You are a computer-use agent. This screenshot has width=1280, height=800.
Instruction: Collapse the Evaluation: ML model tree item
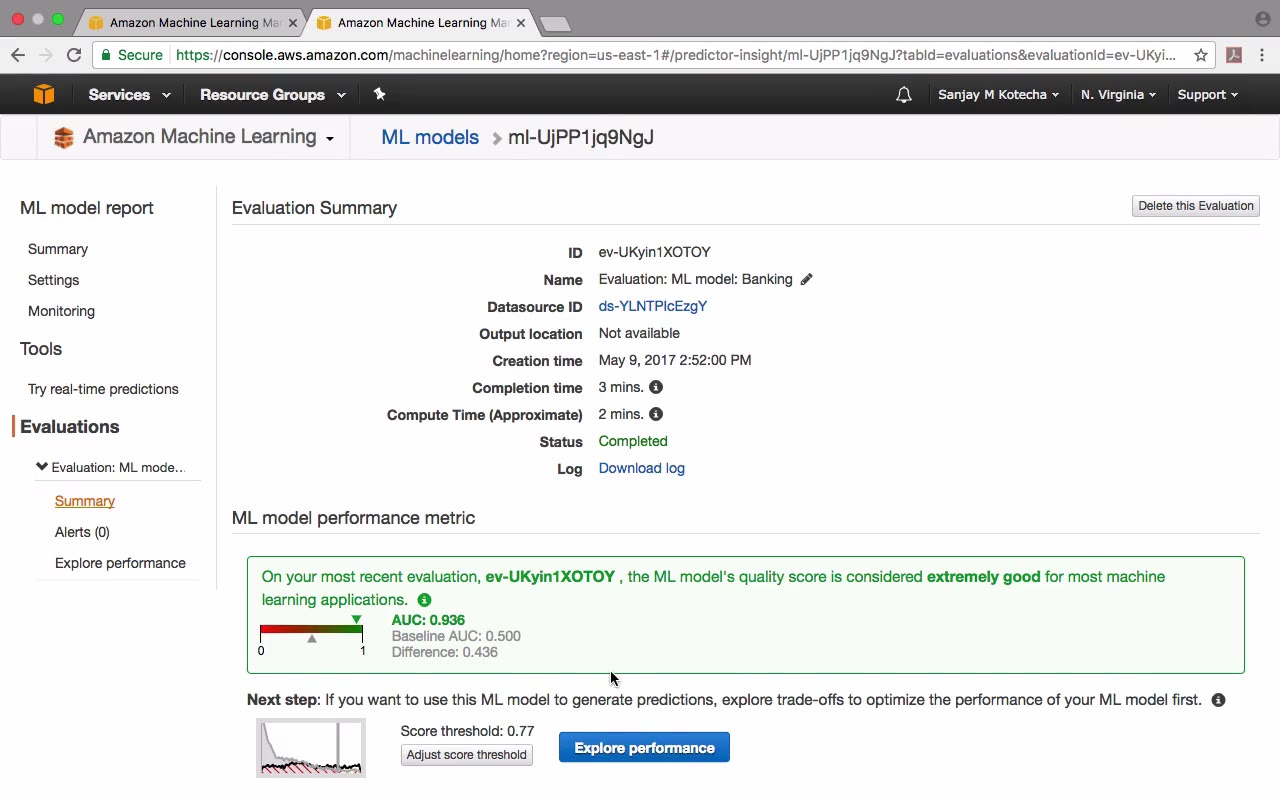(x=42, y=467)
